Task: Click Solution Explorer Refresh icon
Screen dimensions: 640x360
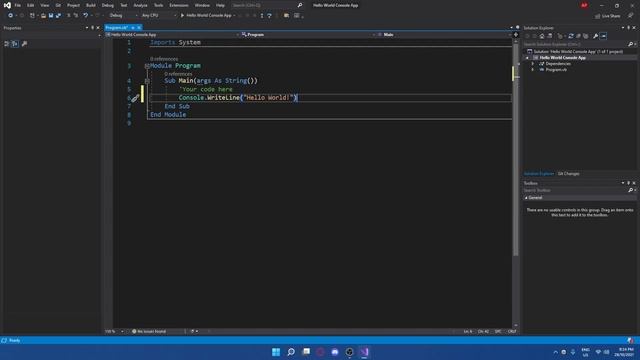Action: [x=571, y=36]
